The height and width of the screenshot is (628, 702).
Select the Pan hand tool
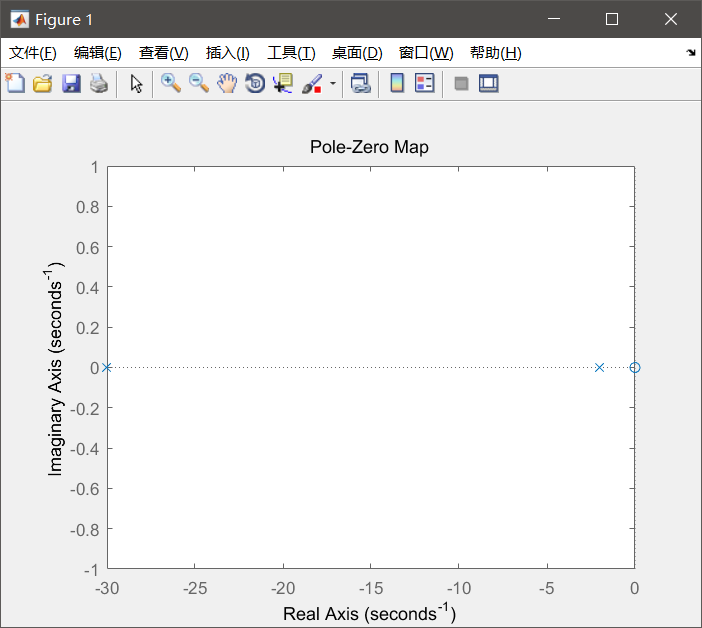click(x=227, y=83)
